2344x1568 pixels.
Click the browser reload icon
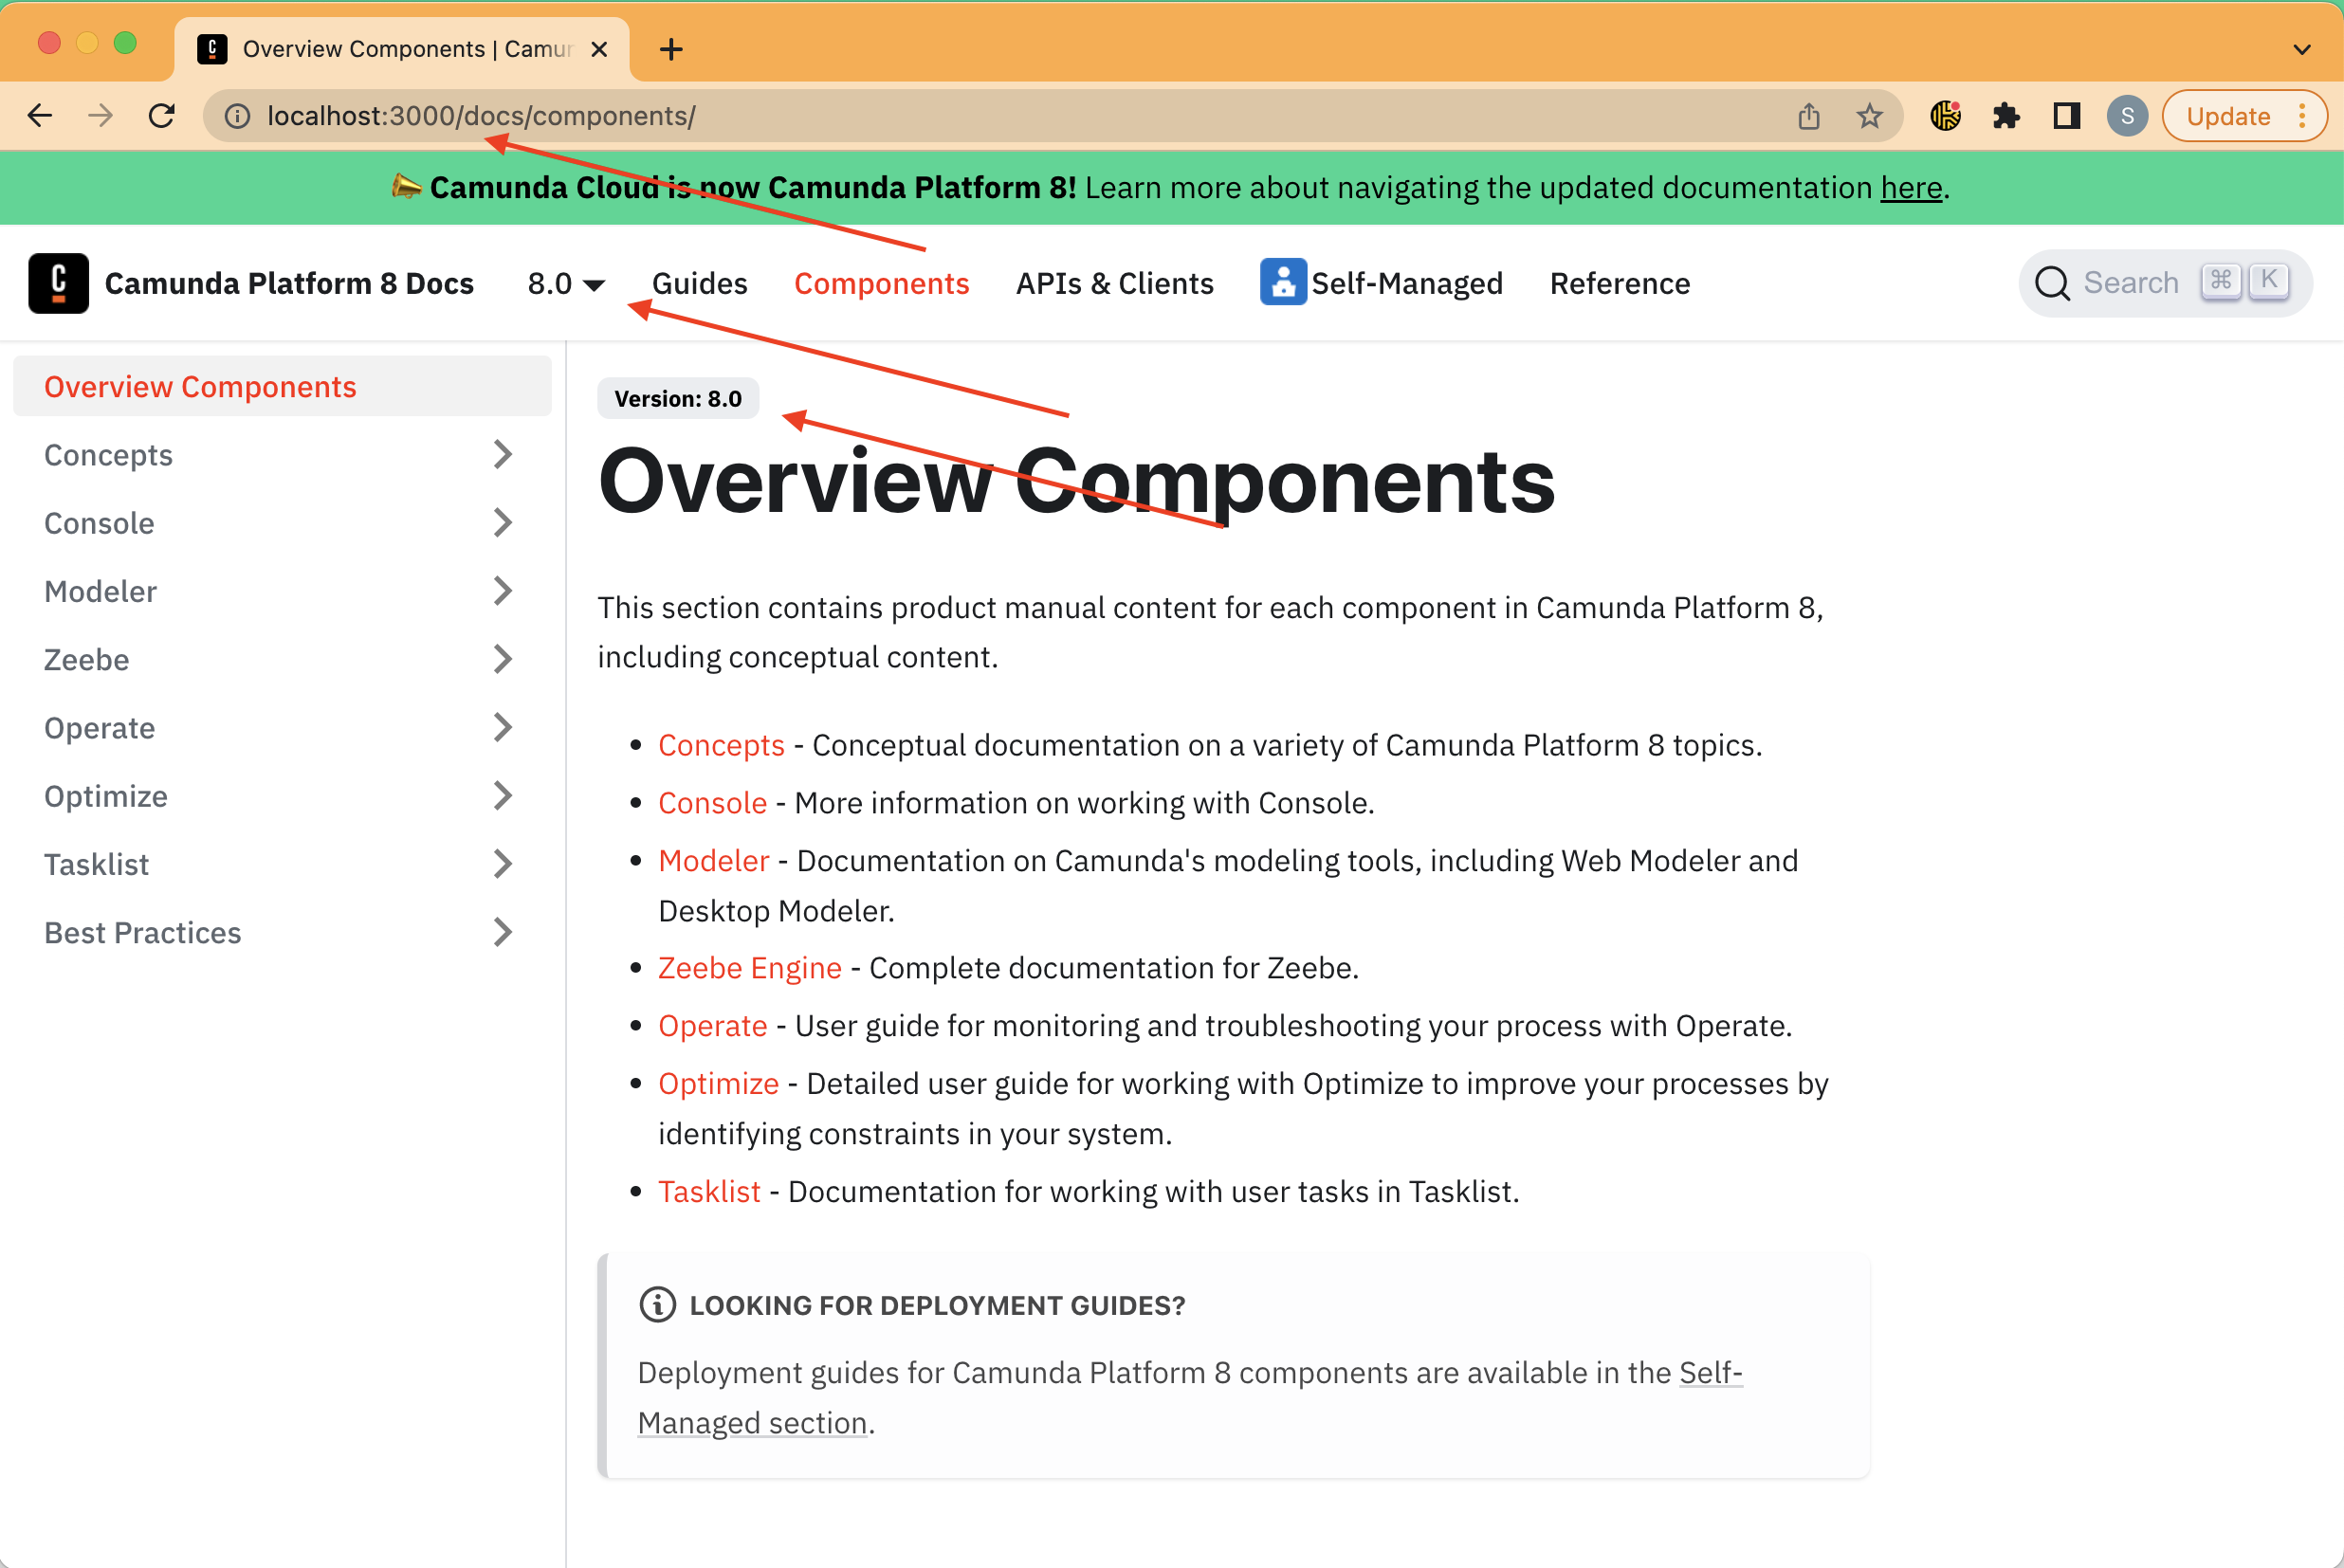[162, 116]
